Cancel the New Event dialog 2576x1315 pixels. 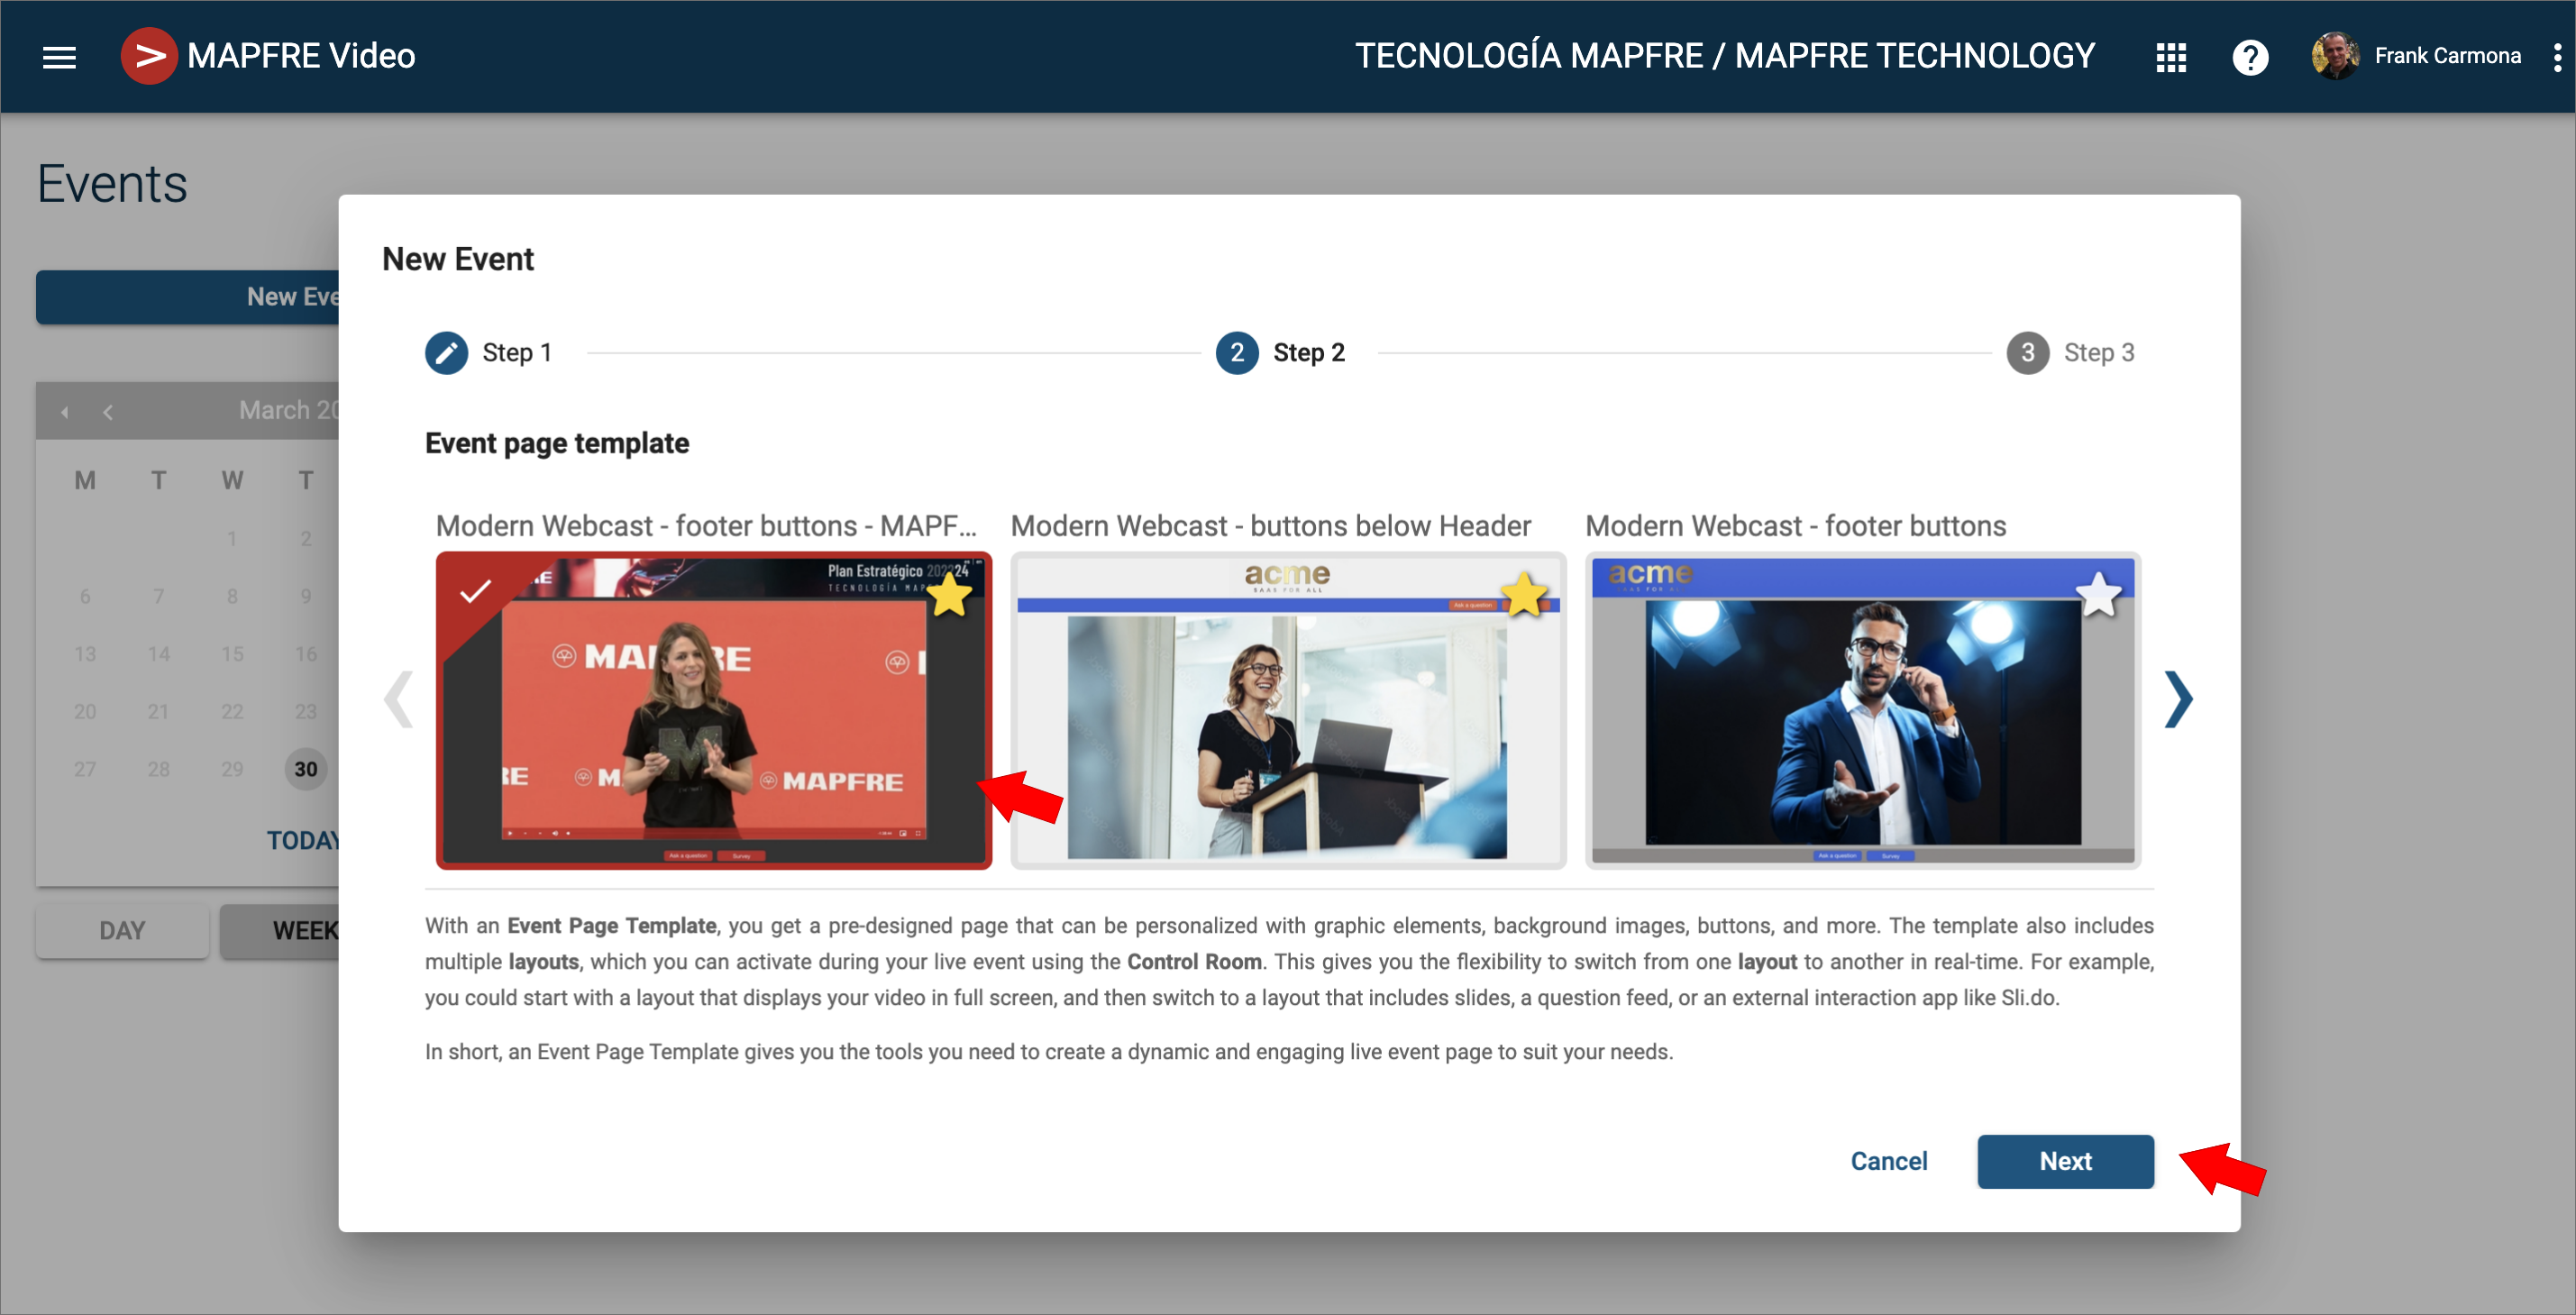(1888, 1161)
